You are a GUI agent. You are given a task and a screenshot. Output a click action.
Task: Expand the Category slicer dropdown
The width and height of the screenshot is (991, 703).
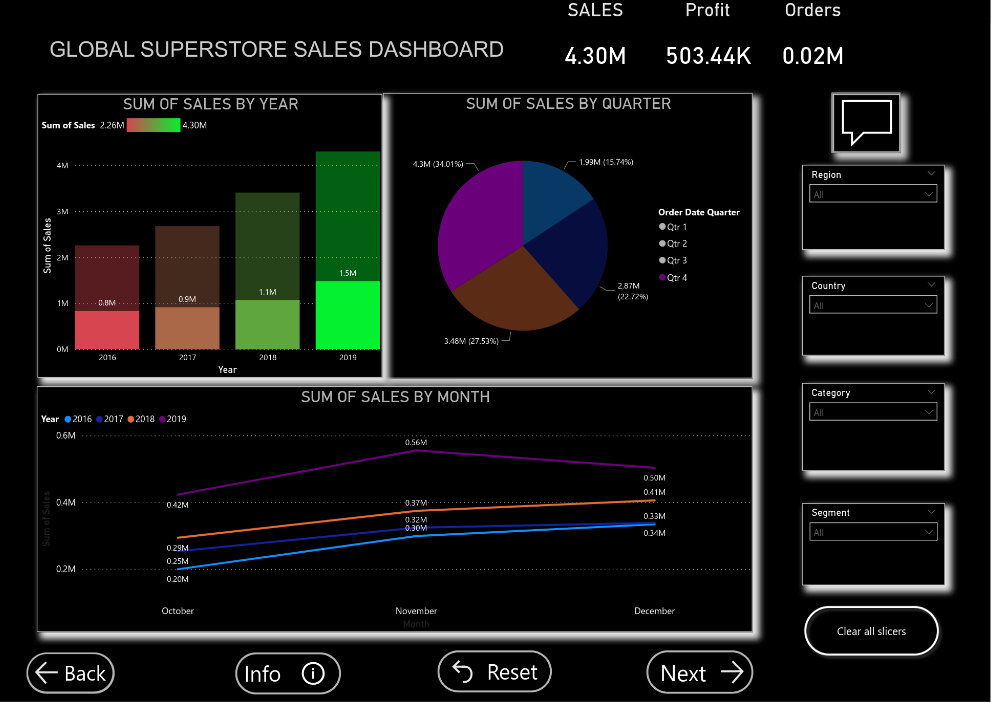pyautogui.click(x=873, y=412)
